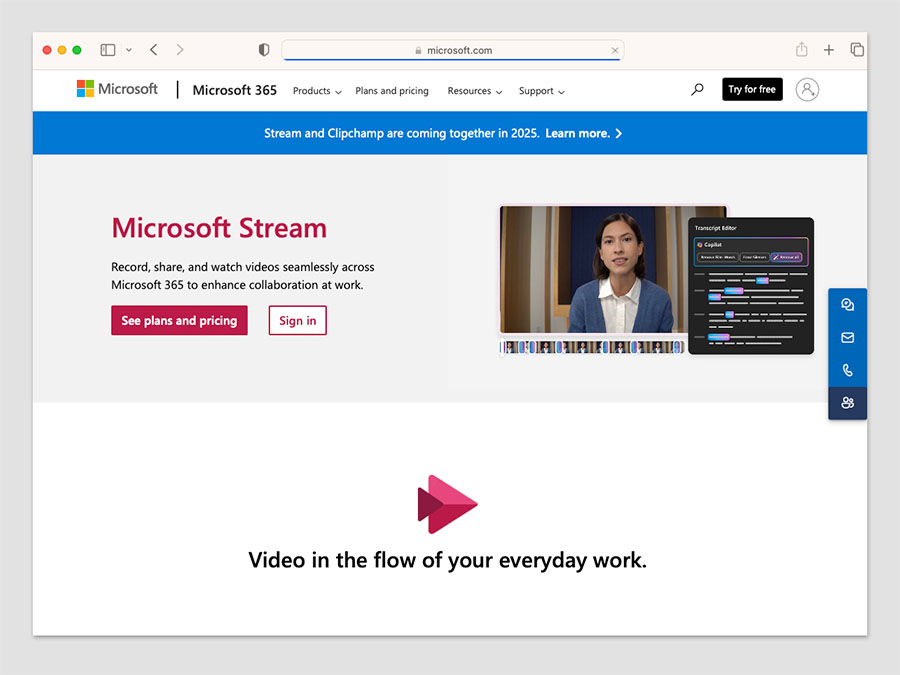900x675 pixels.
Task: Open the chat icon in side panel
Action: (x=847, y=305)
